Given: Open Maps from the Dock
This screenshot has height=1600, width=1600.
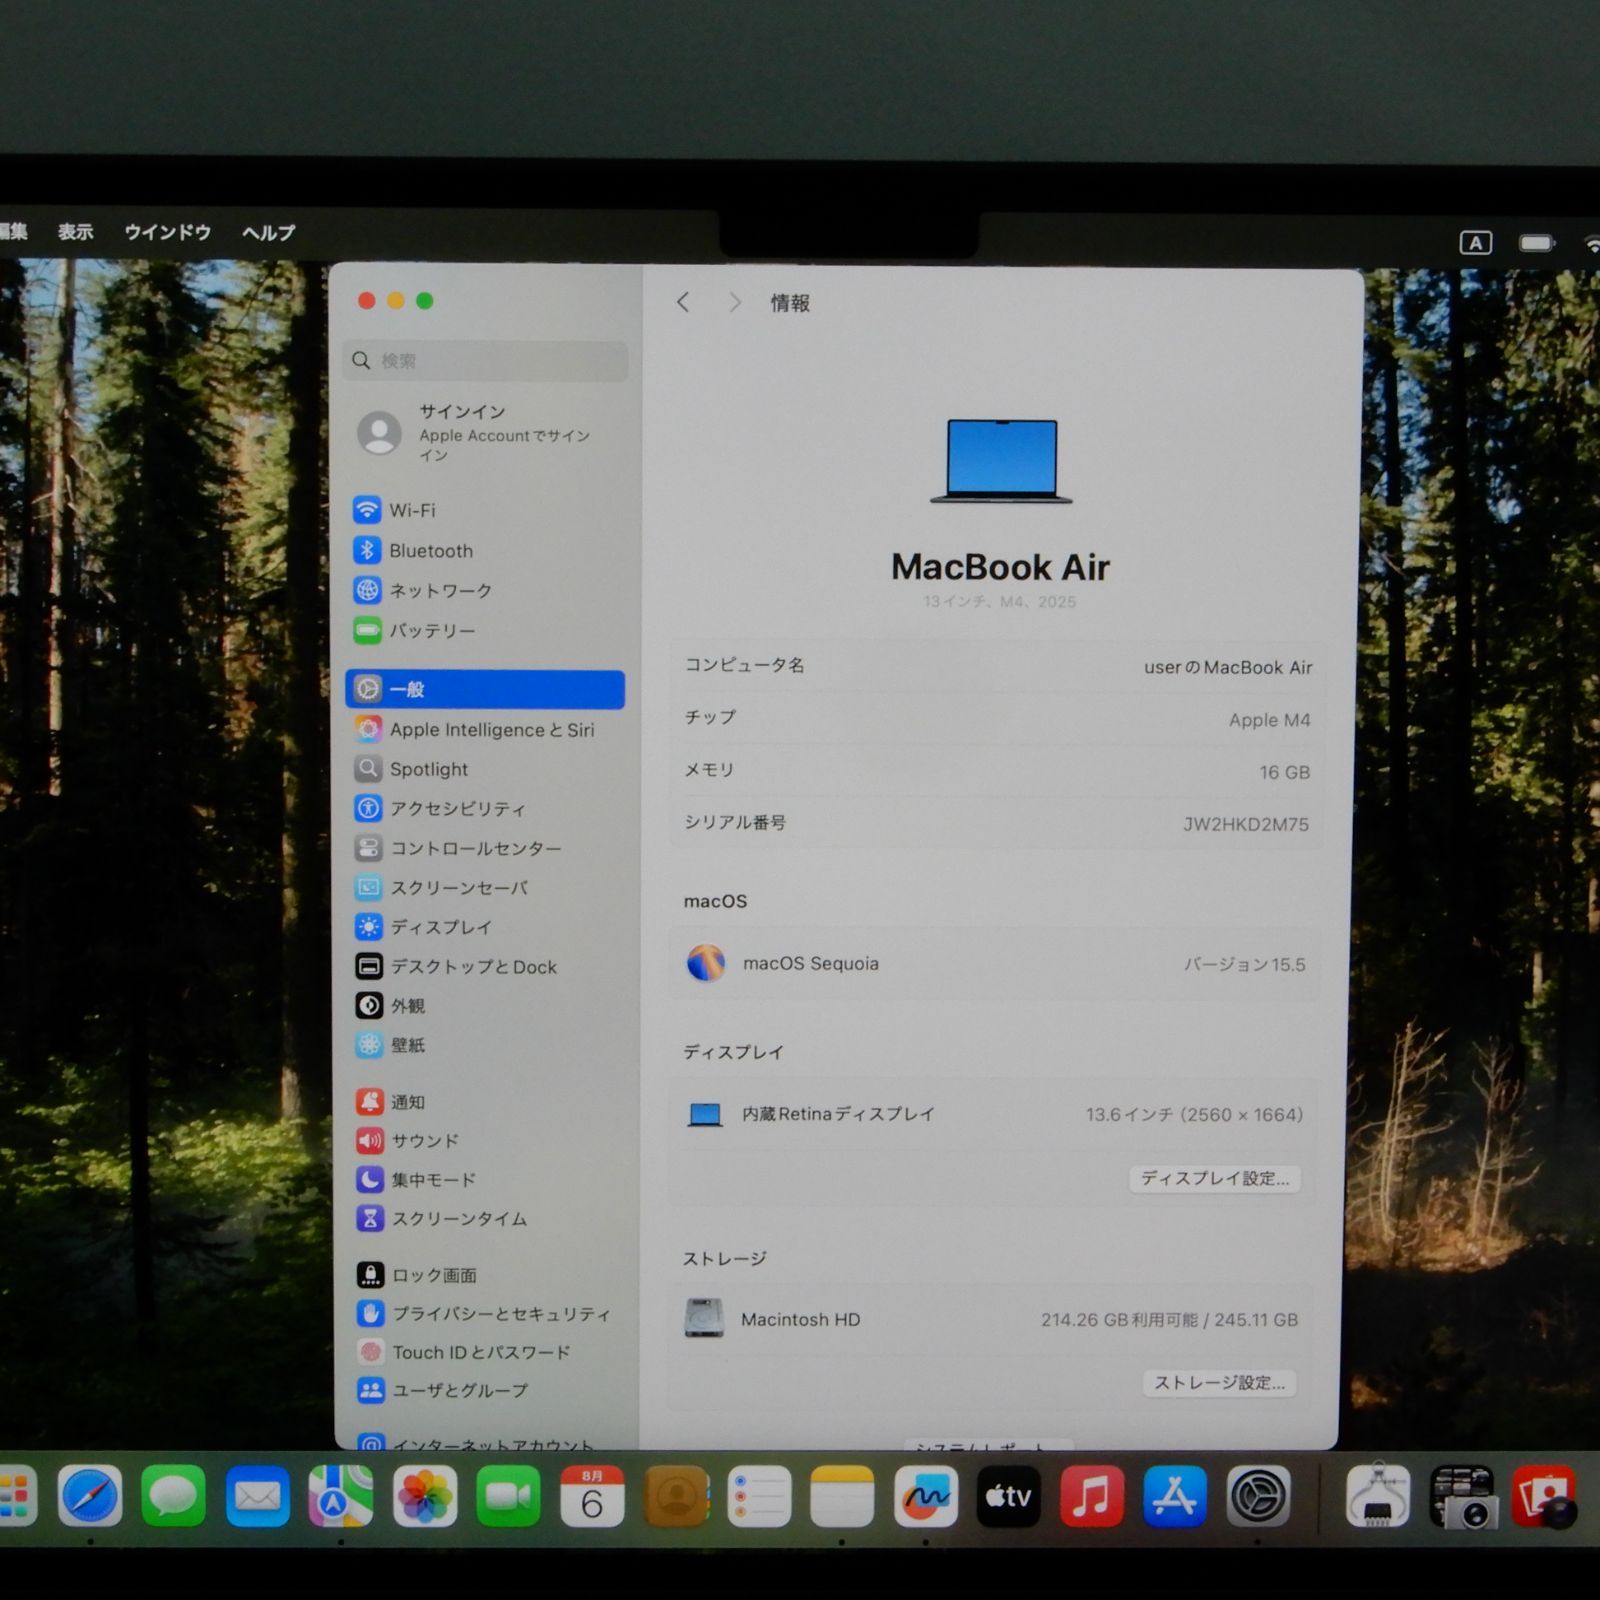Looking at the screenshot, I should (341, 1496).
